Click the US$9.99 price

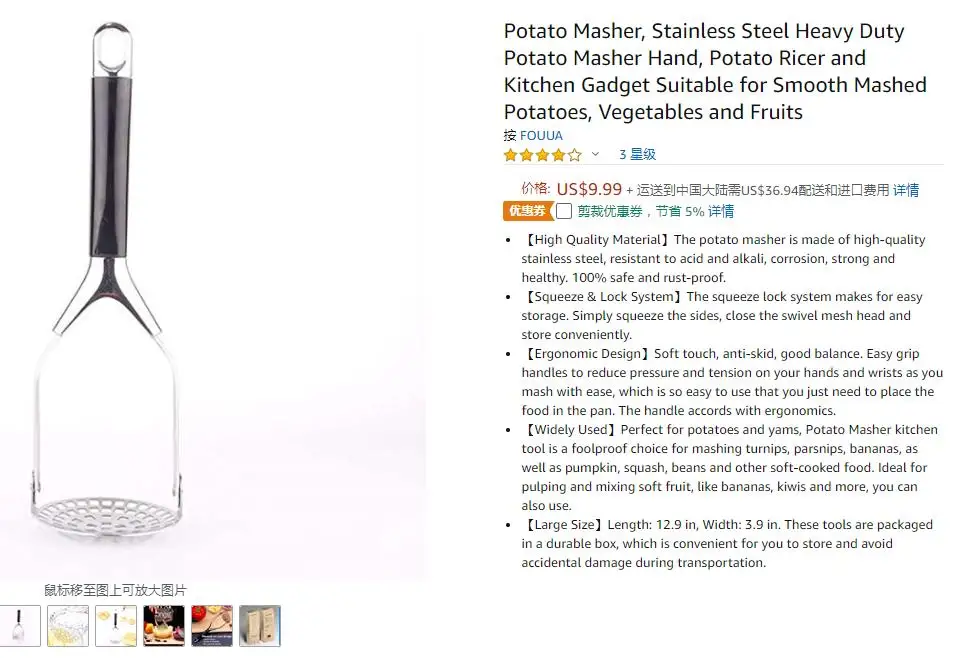point(589,189)
